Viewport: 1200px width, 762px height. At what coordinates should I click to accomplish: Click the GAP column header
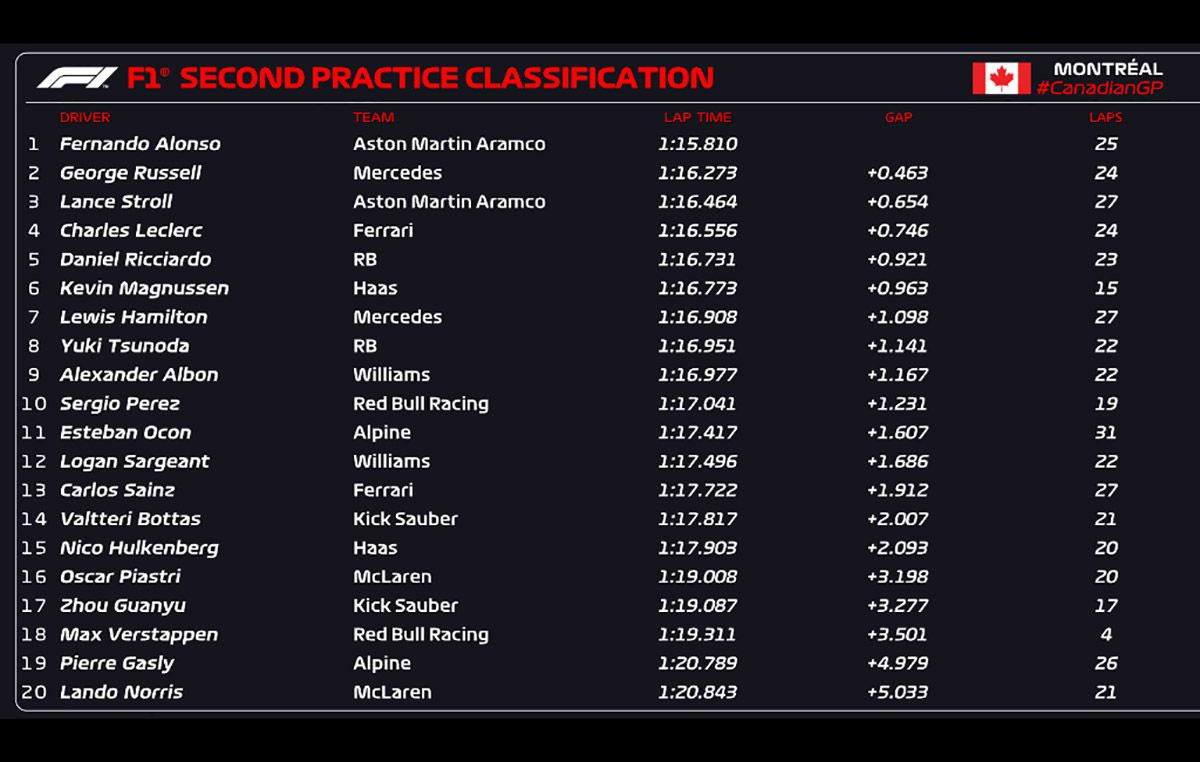tap(898, 117)
